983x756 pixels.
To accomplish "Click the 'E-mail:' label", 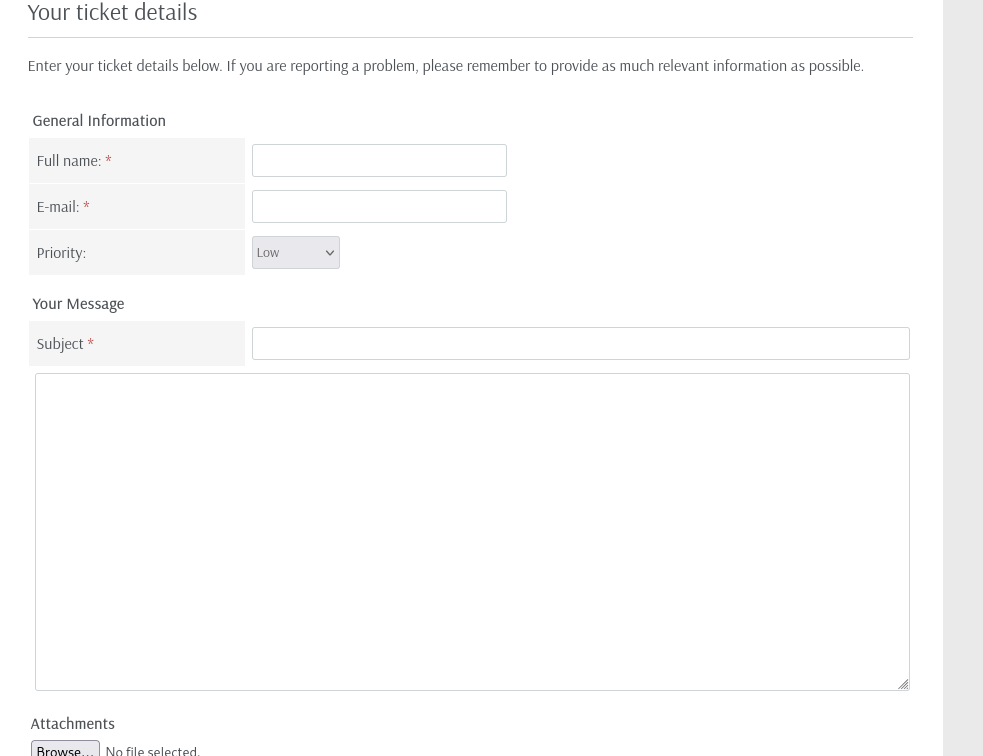I will point(58,207).
